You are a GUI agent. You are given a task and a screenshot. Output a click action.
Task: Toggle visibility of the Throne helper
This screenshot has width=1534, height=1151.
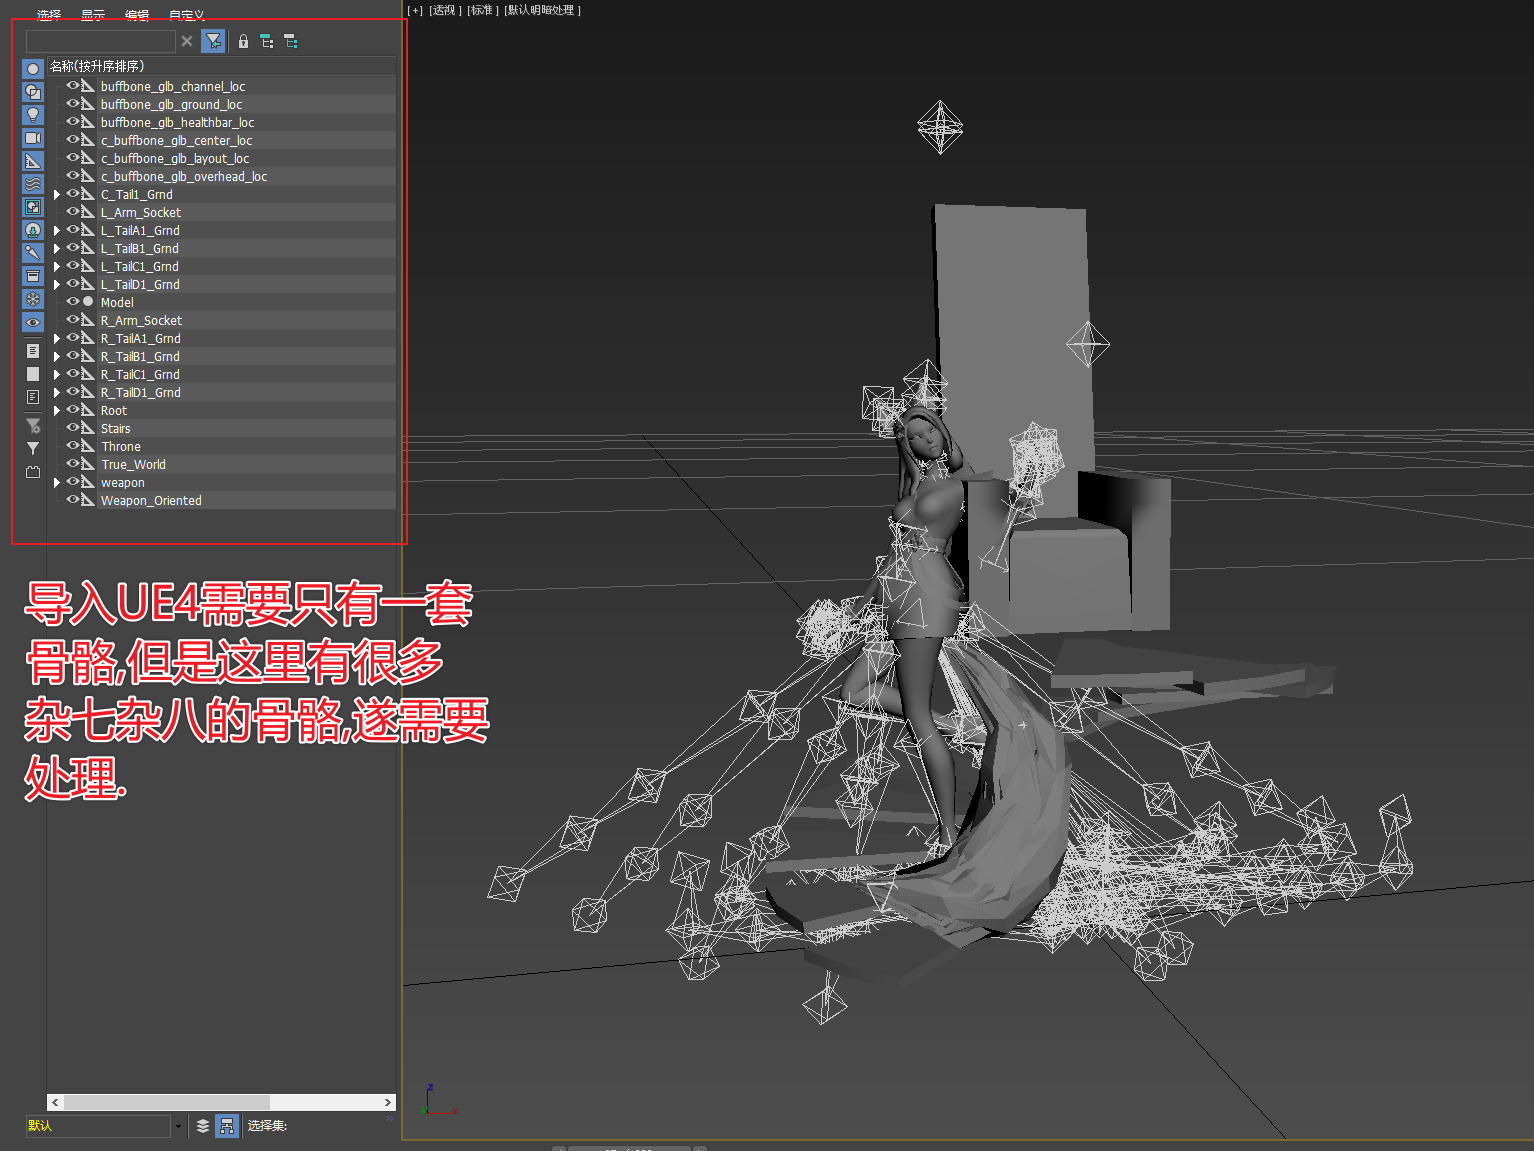[x=73, y=446]
